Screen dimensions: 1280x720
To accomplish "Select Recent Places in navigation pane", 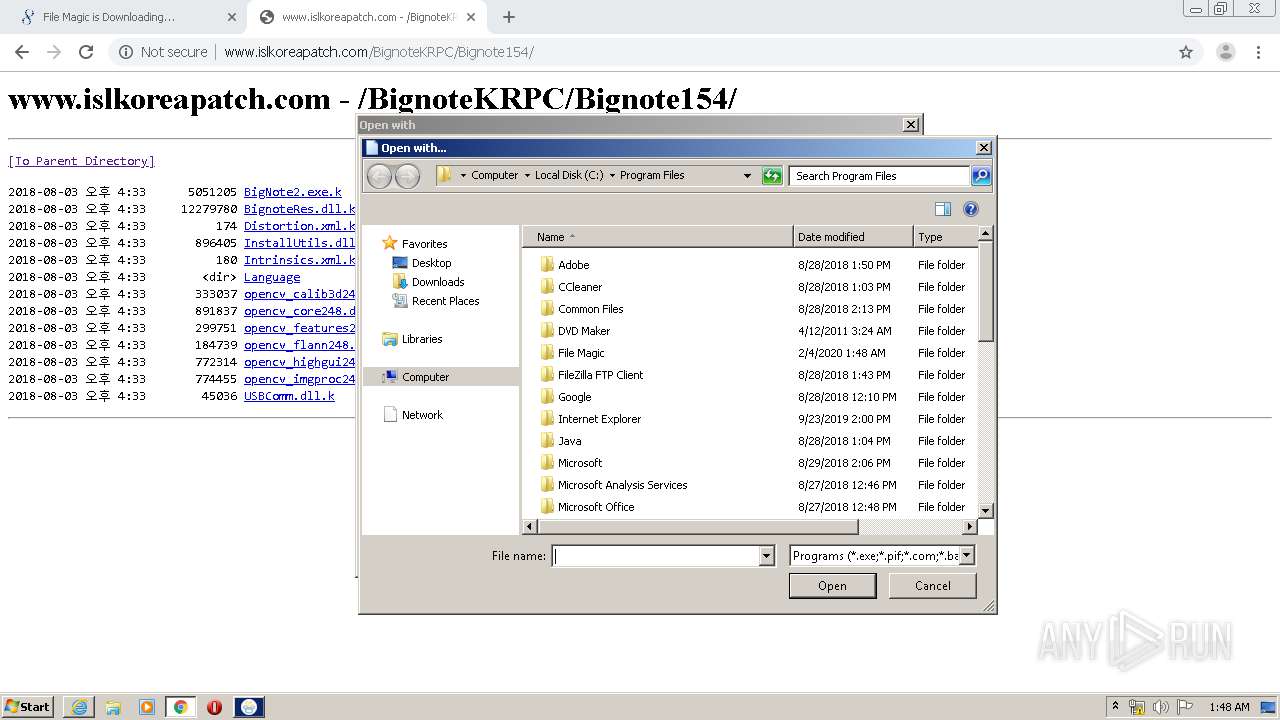I will click(445, 301).
